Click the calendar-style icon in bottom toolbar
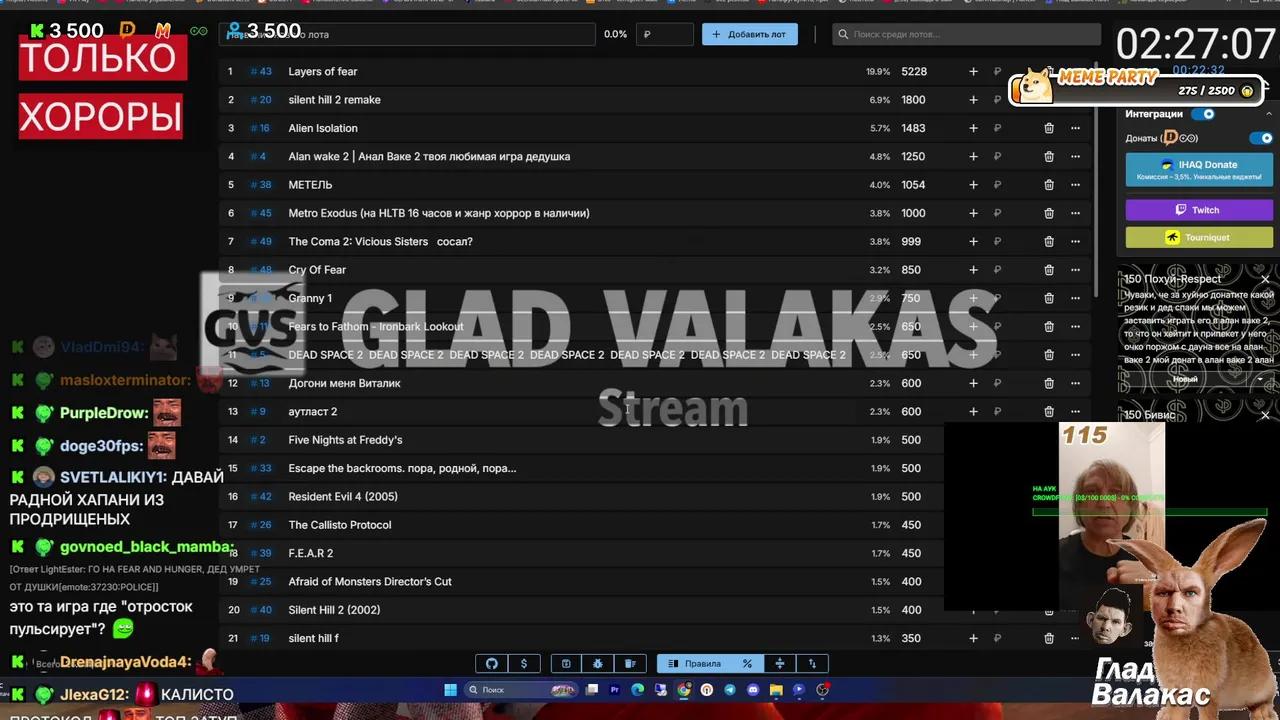This screenshot has height=720, width=1280. 566,664
